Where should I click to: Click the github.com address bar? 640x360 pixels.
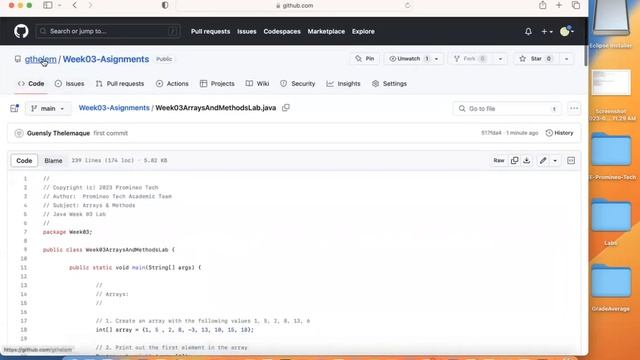(295, 5)
